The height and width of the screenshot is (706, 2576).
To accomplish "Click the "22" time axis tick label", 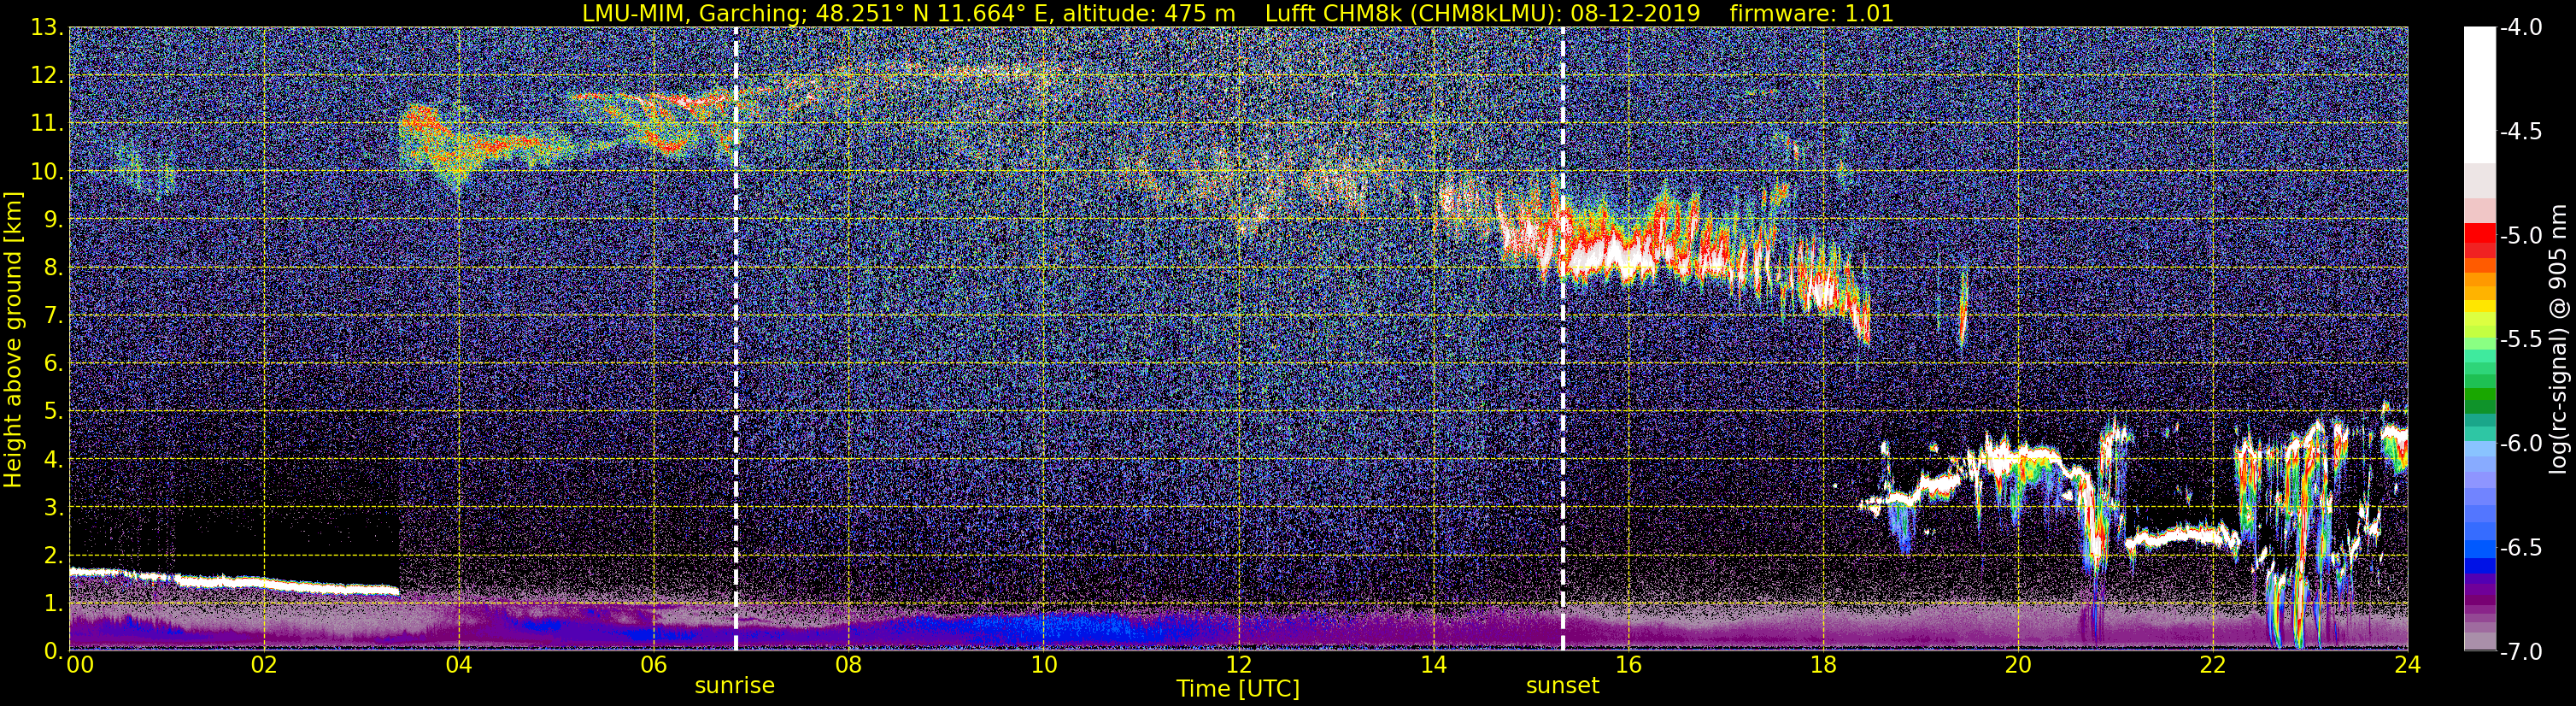I will coord(2213,665).
